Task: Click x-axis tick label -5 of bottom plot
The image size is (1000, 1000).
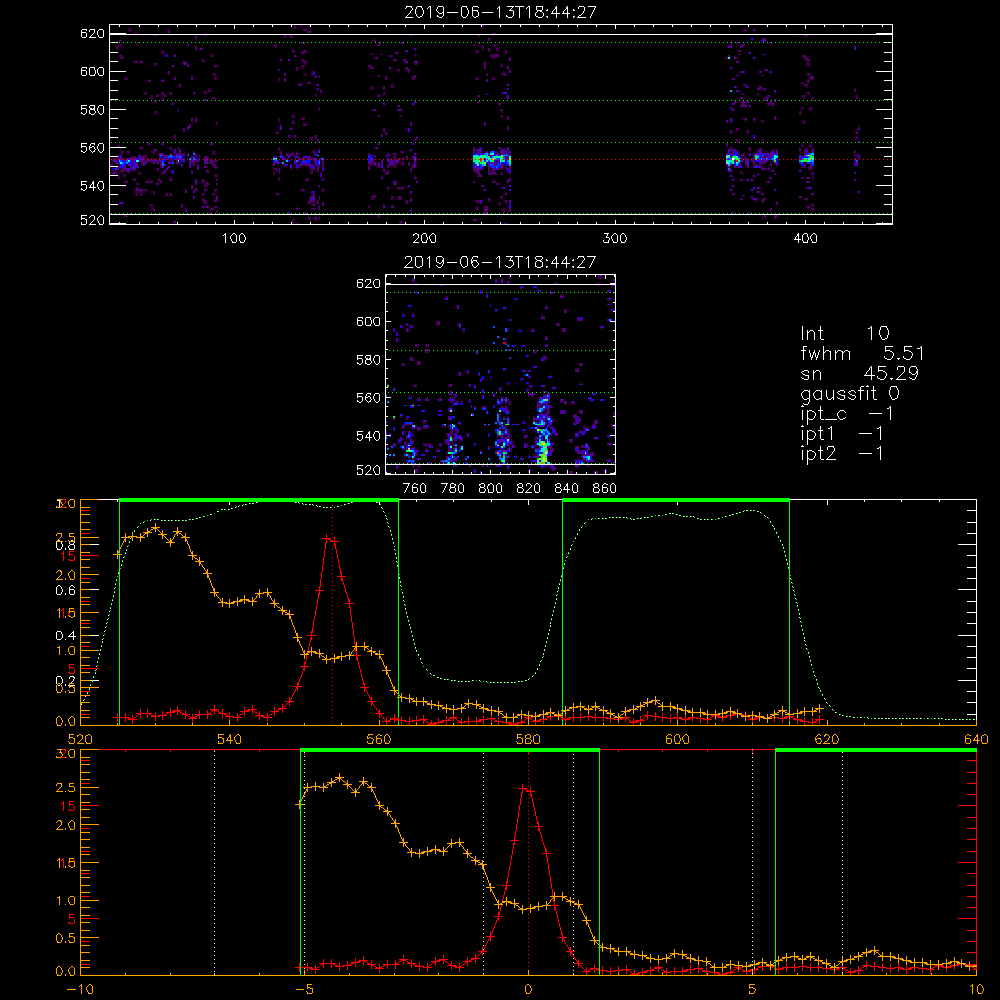Action: coord(305,989)
